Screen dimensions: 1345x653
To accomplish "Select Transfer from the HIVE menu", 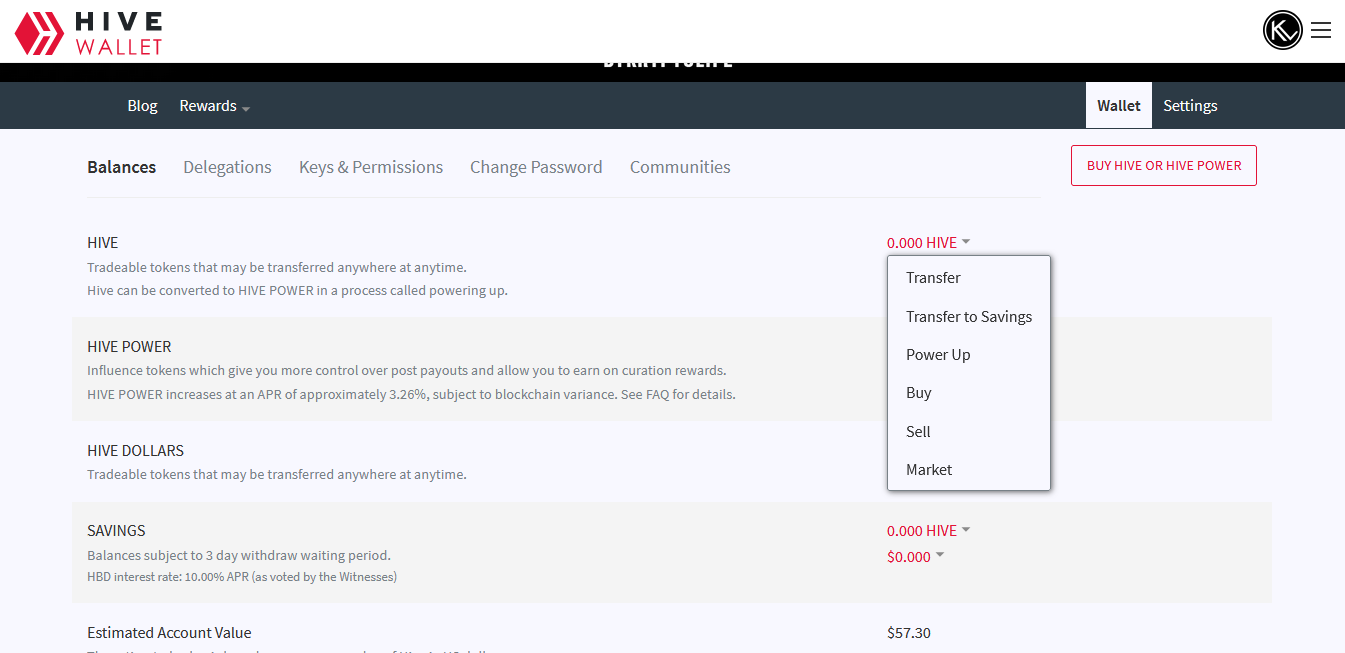I will (933, 278).
